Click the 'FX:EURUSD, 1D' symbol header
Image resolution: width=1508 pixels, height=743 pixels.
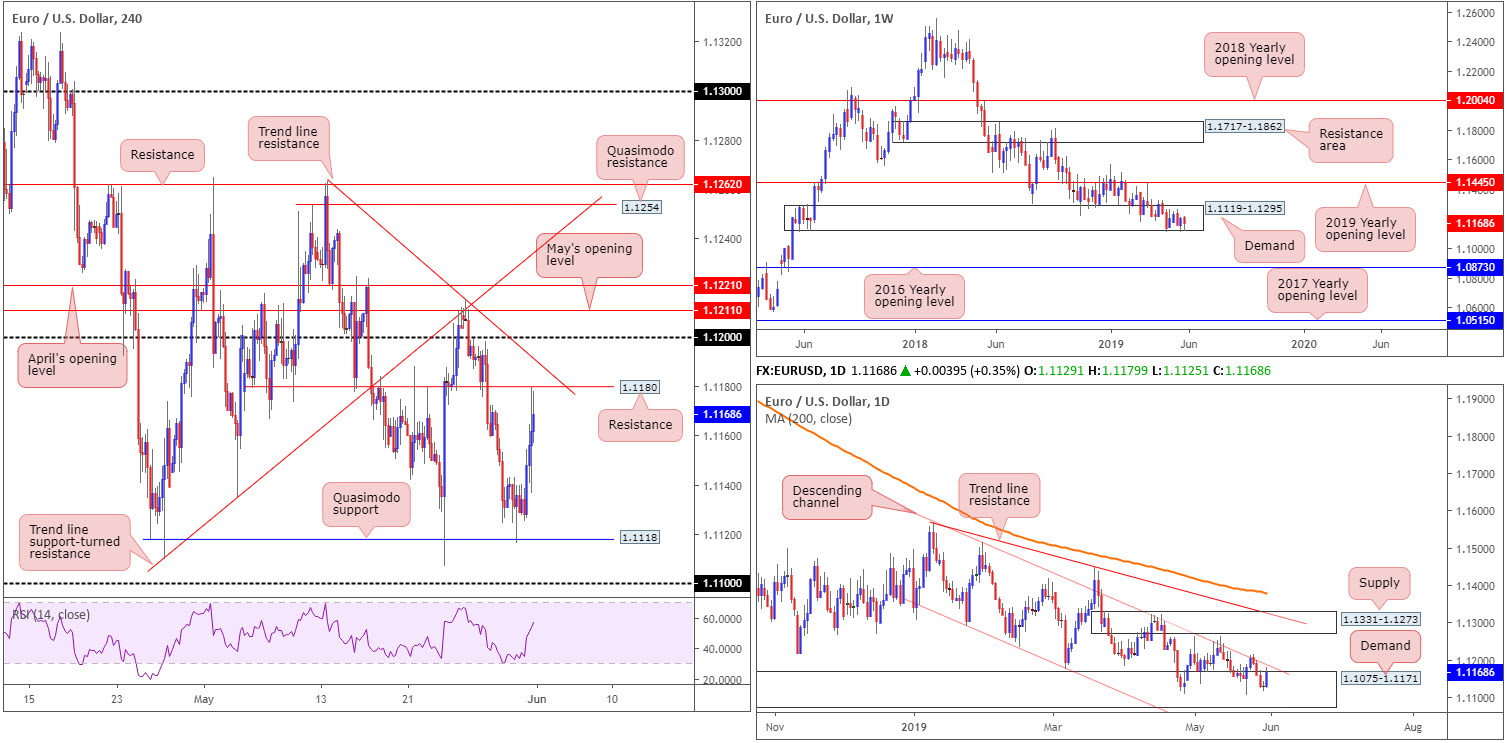(x=802, y=370)
